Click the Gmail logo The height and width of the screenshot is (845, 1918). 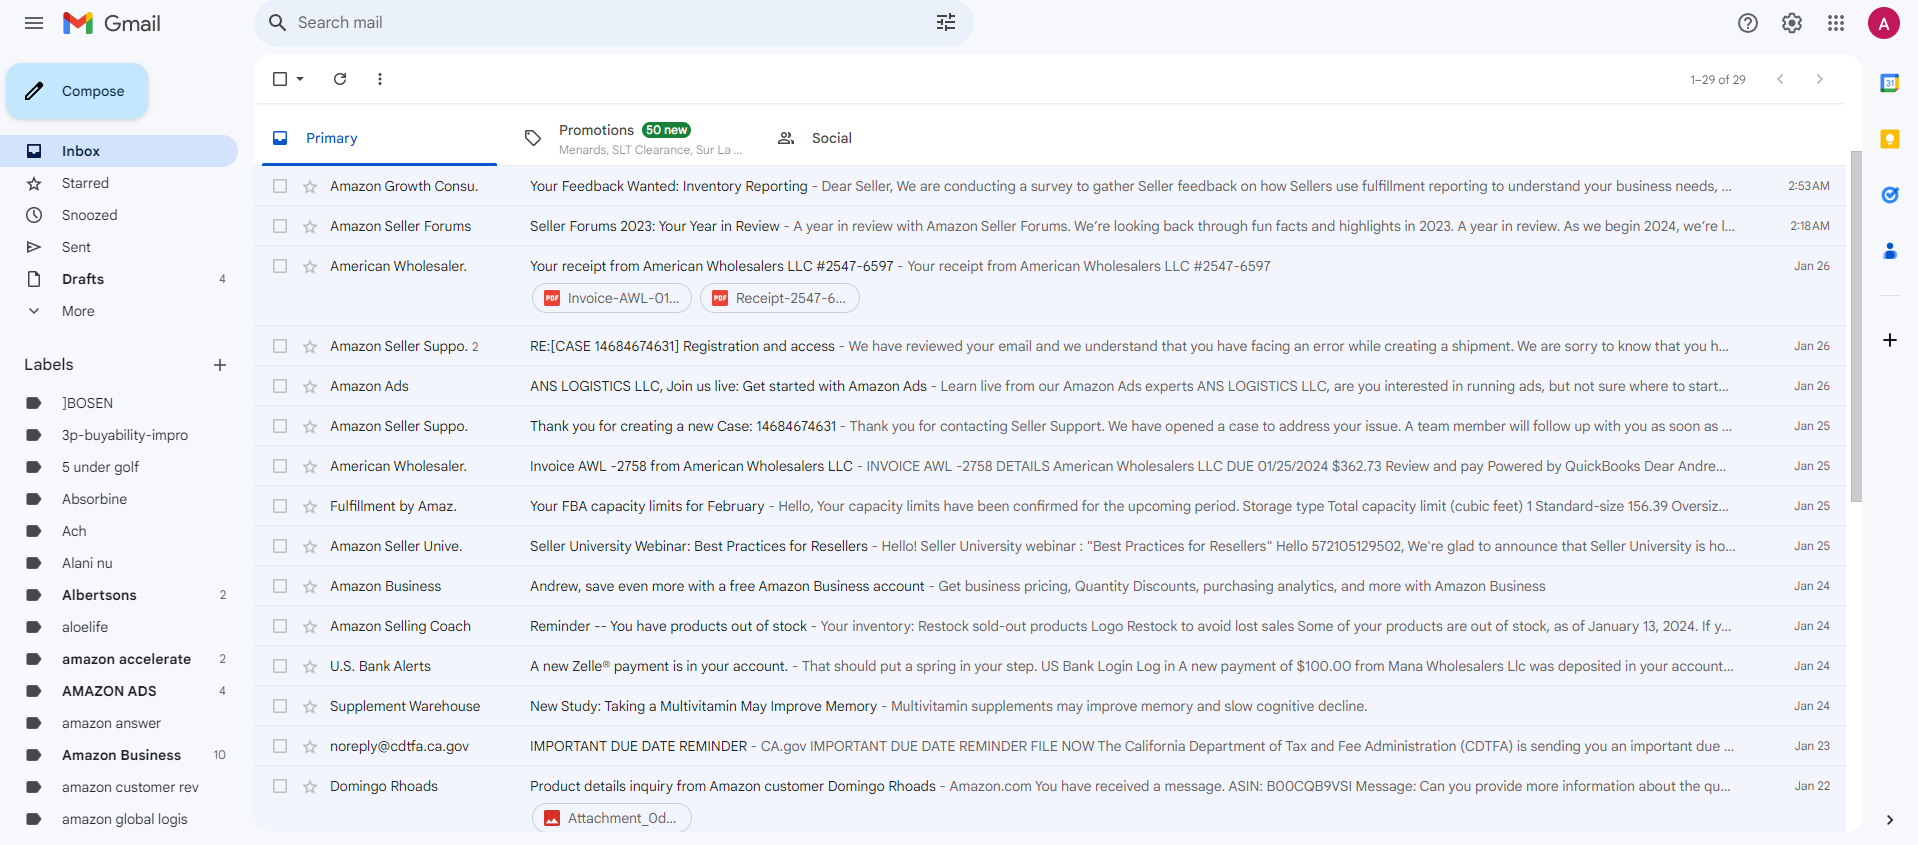pos(112,23)
